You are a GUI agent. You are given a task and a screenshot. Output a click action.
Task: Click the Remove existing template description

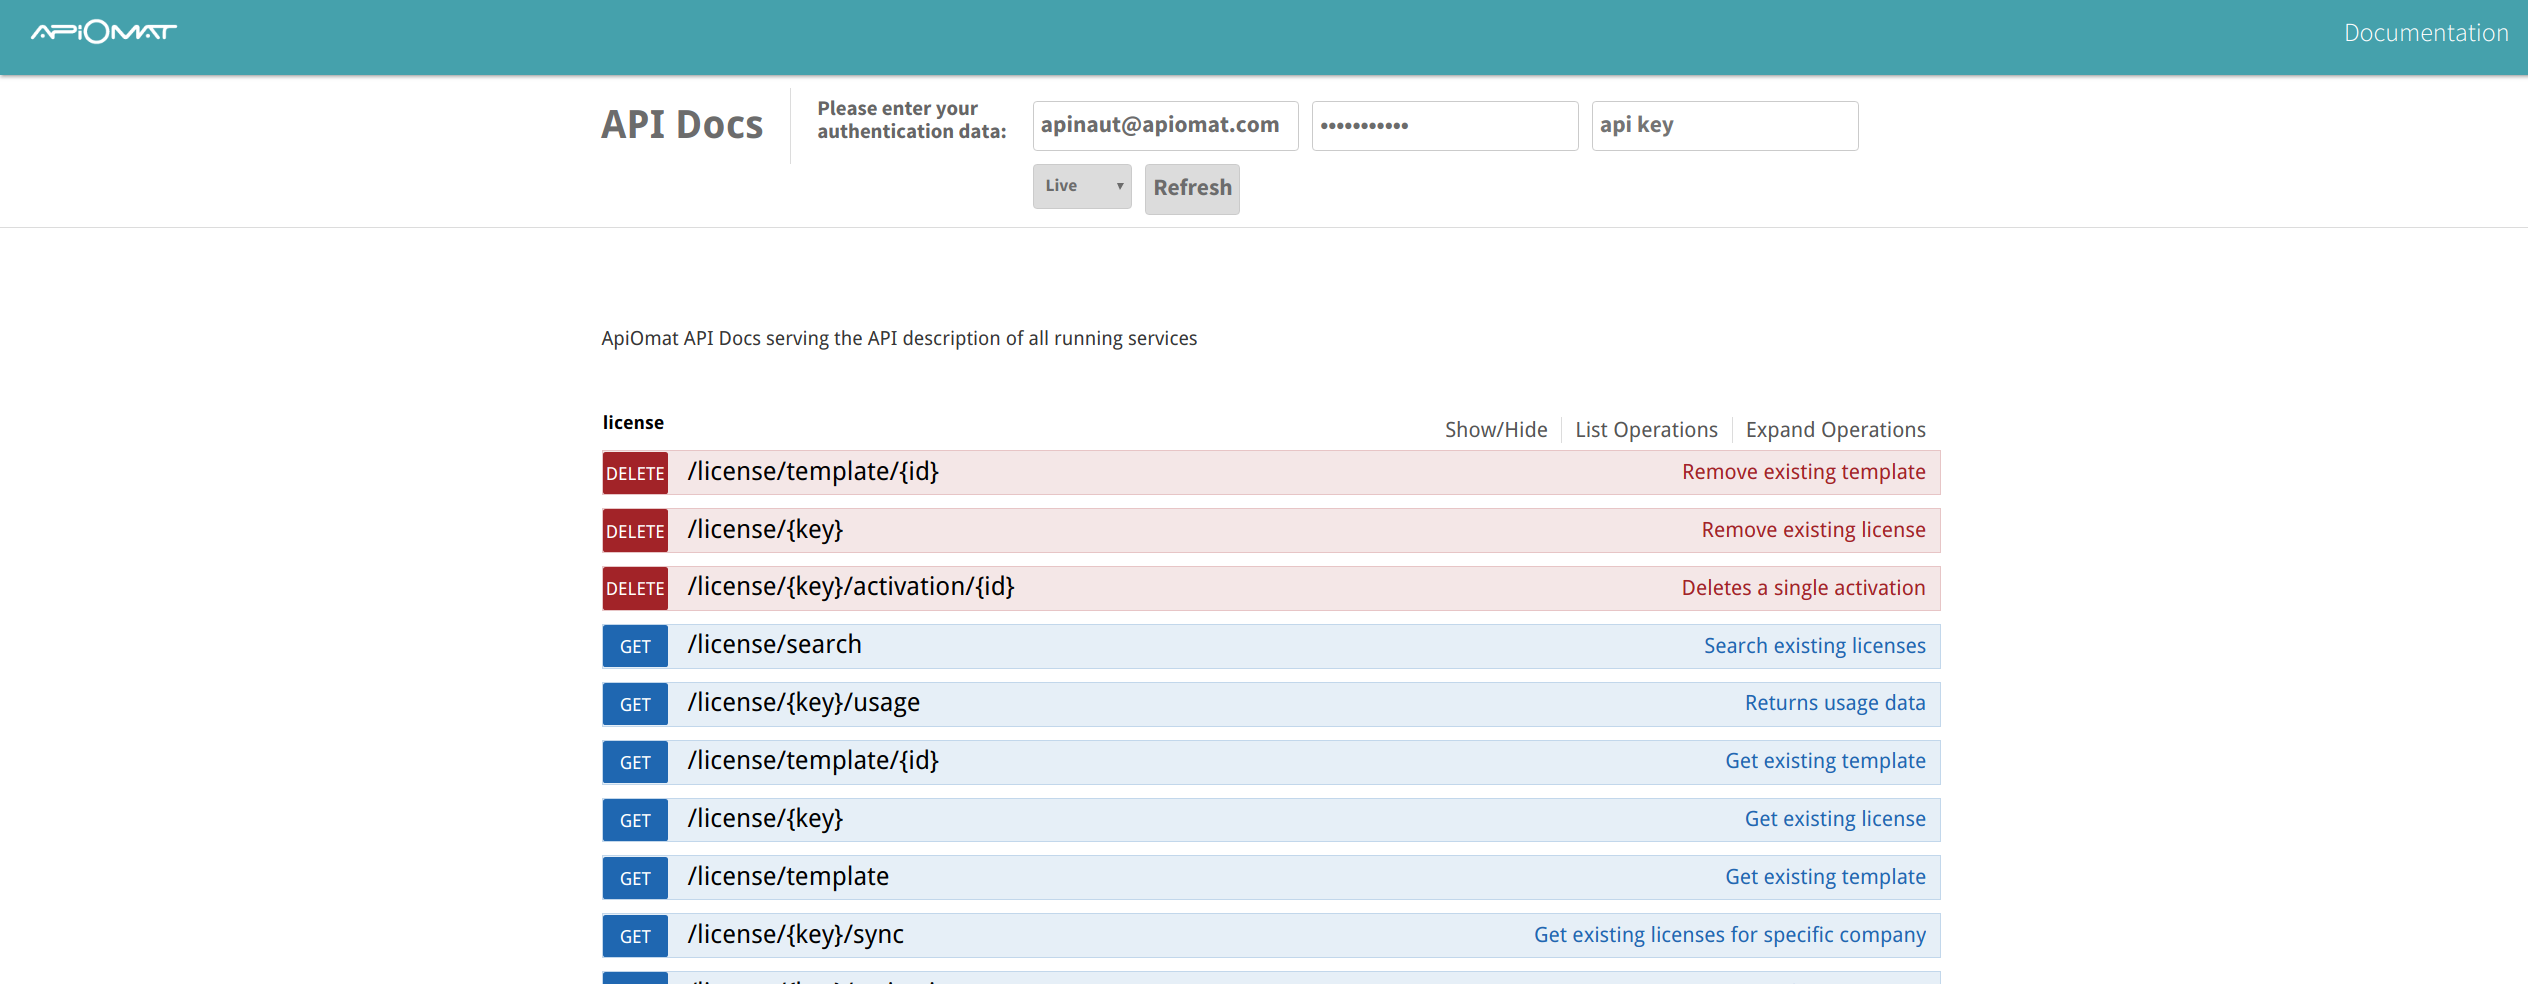(1803, 472)
